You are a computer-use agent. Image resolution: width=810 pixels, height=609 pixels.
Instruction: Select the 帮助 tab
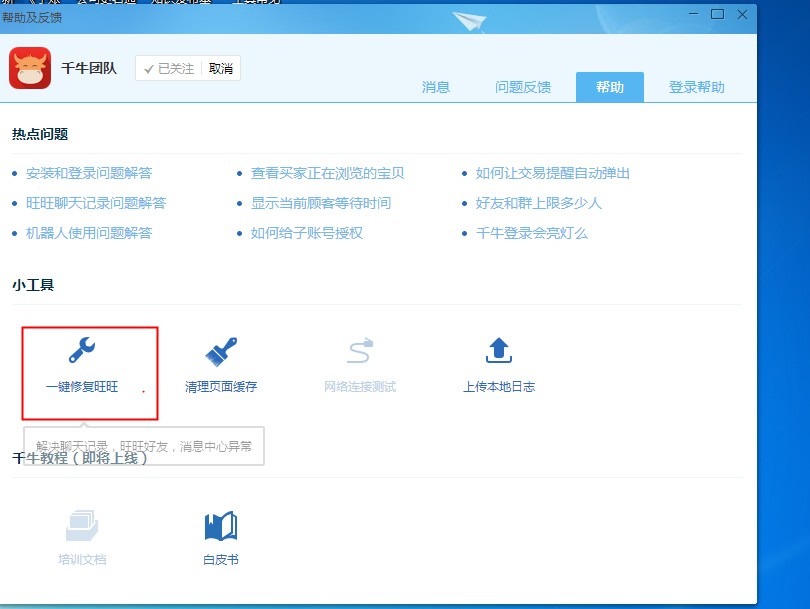pyautogui.click(x=610, y=87)
